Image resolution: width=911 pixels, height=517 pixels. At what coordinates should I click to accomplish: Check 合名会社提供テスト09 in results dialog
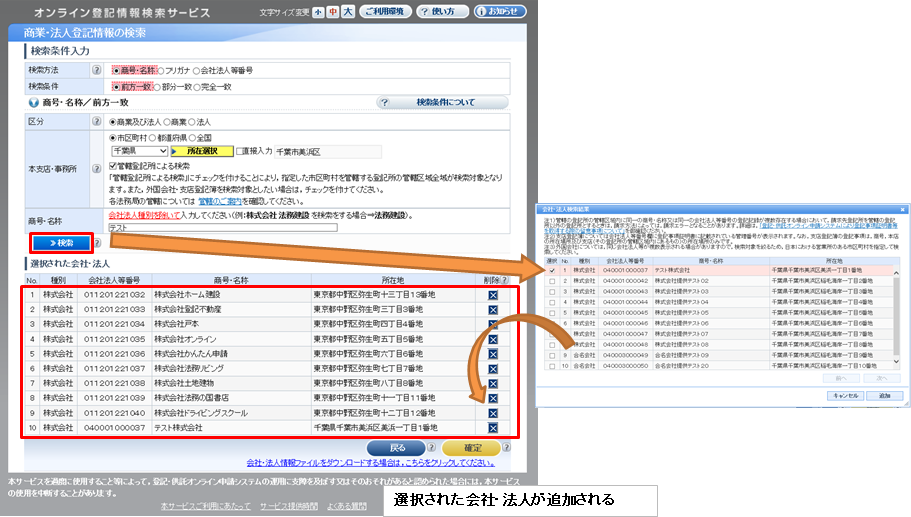552,356
